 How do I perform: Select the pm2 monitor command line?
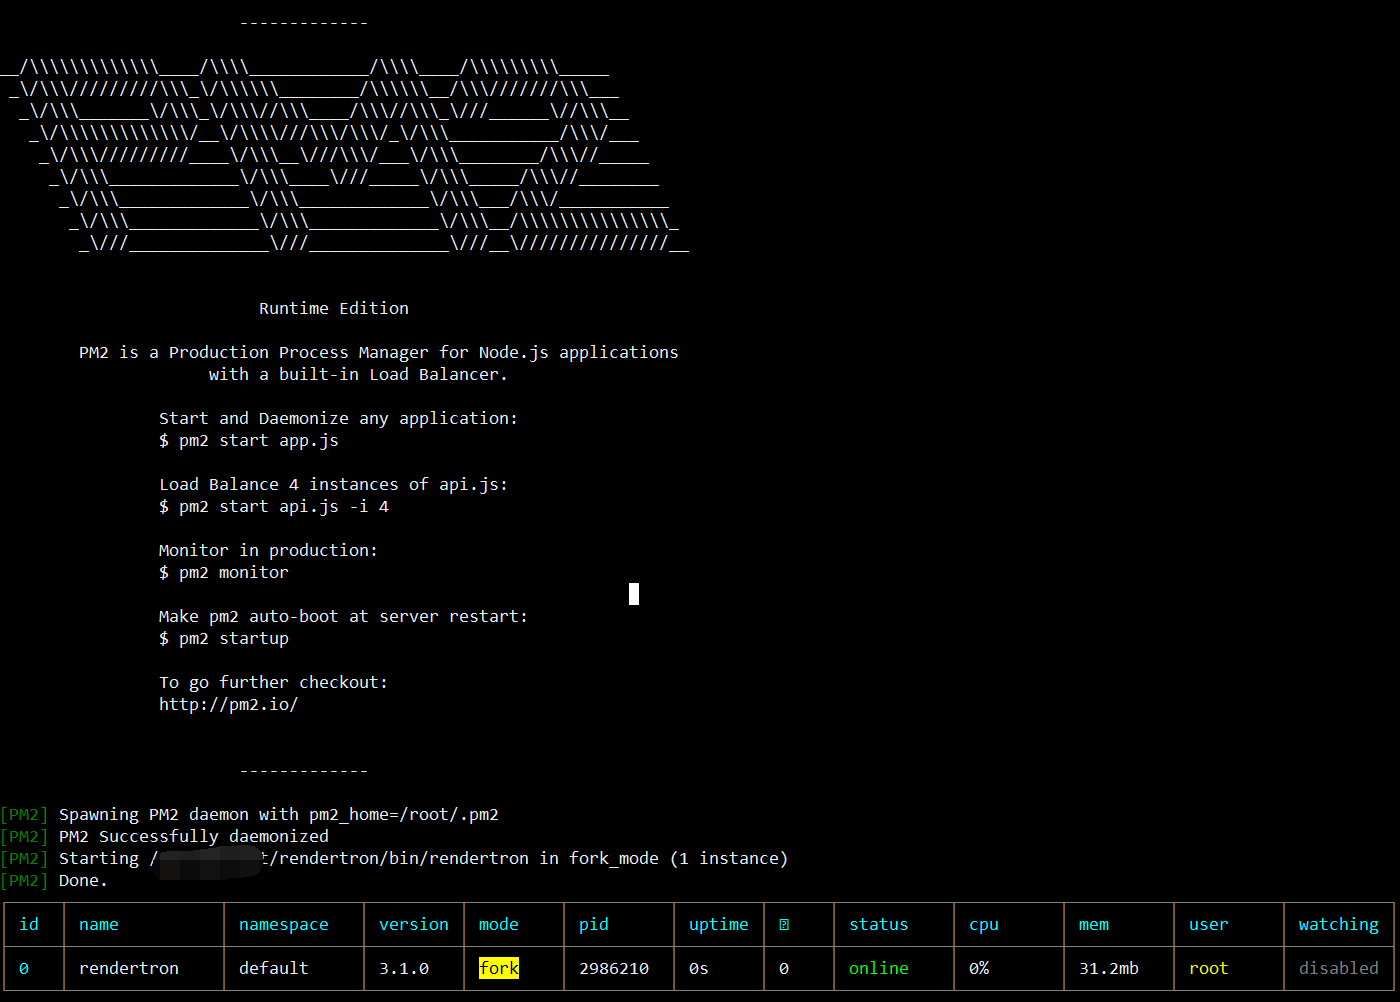224,572
